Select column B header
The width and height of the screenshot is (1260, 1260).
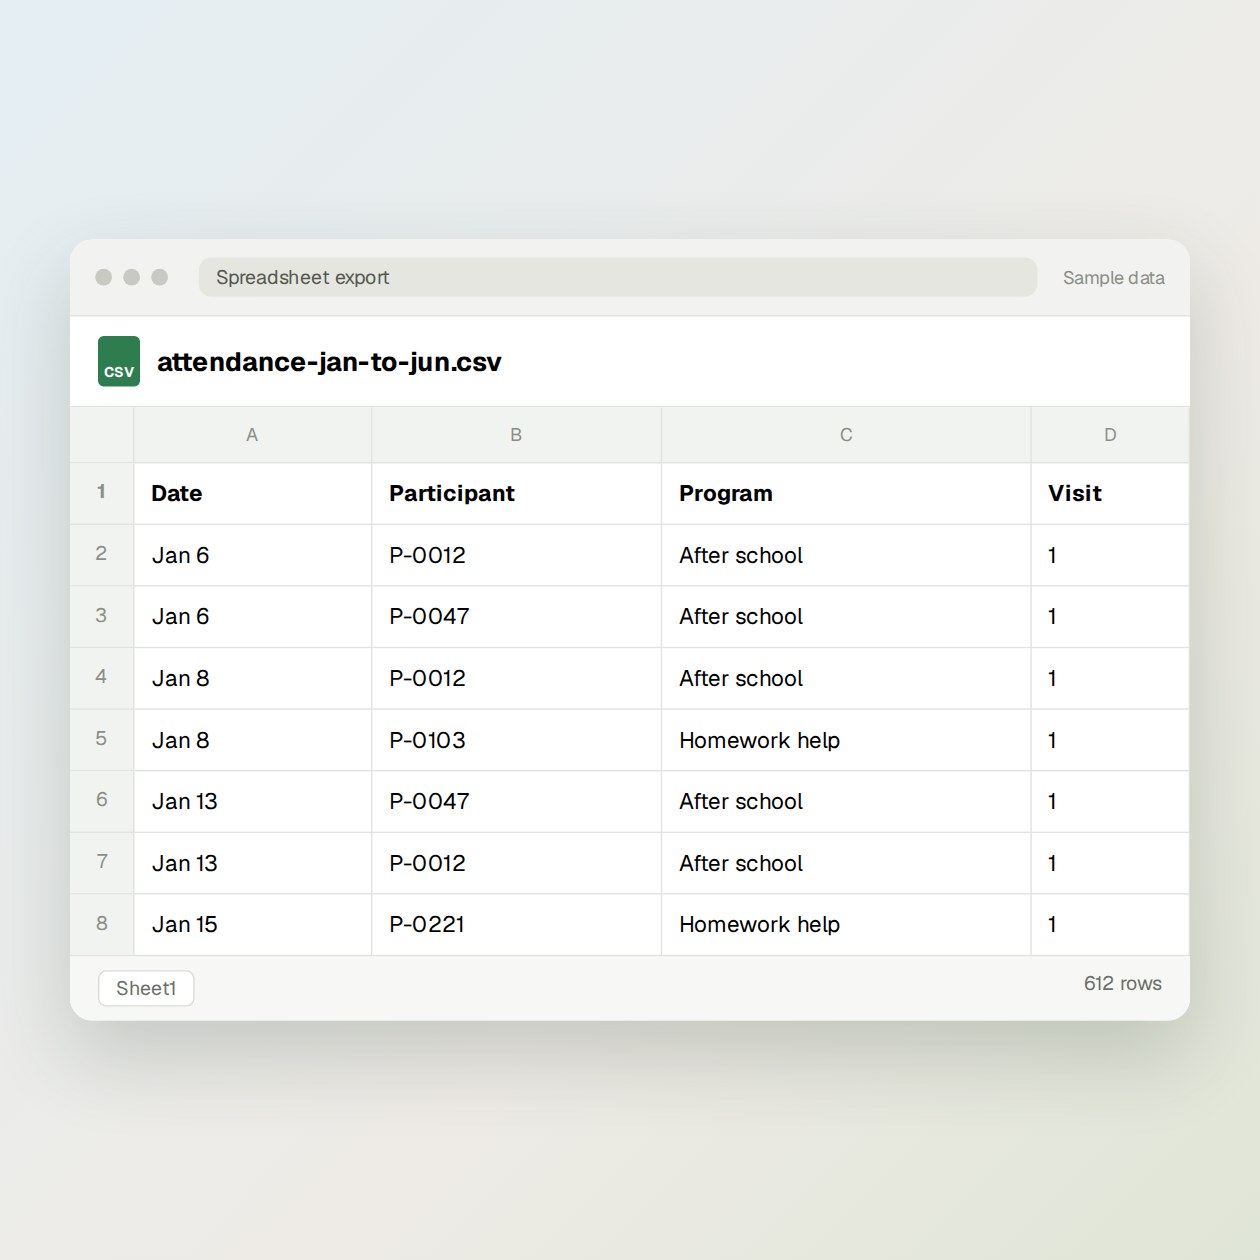516,434
